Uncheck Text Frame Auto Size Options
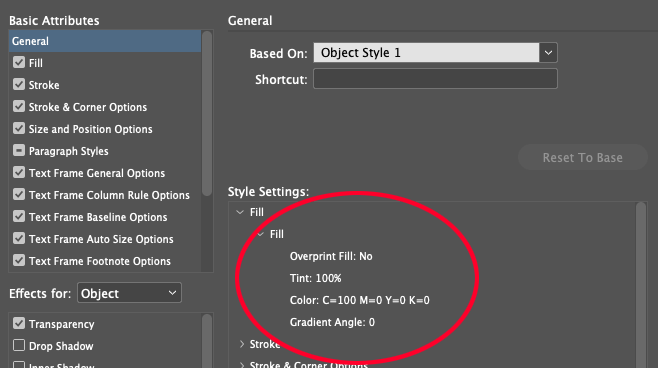 [x=19, y=238]
